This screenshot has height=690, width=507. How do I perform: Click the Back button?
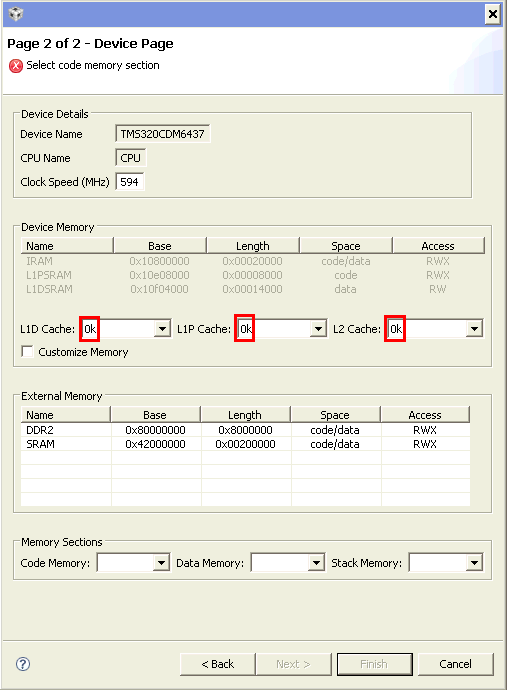(x=217, y=664)
